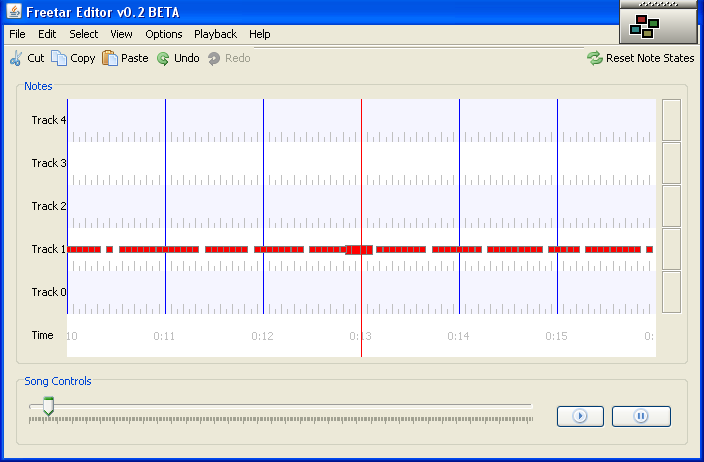
Task: Click the Copy toolbar label
Action: 83,59
